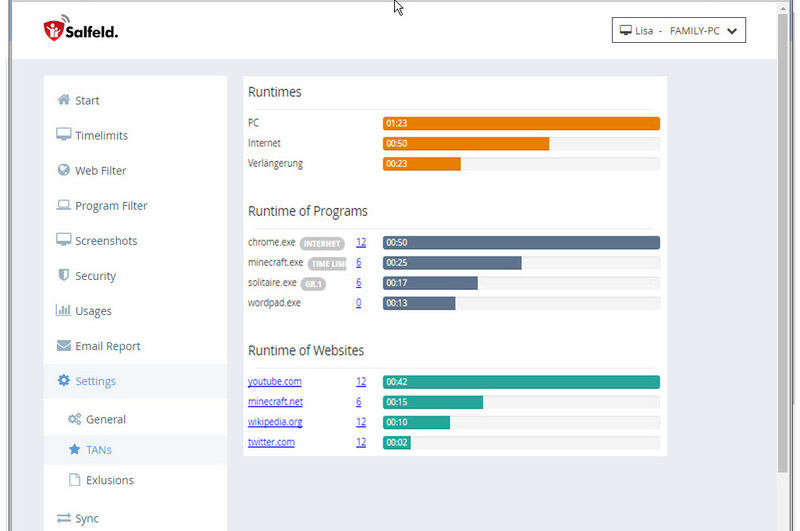Click the Web Filter globe icon
Screen dimensions: 800x531
[x=64, y=170]
